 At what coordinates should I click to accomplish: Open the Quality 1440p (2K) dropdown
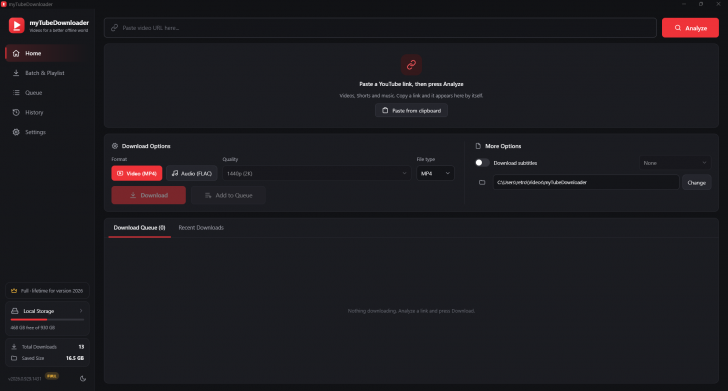[317, 173]
